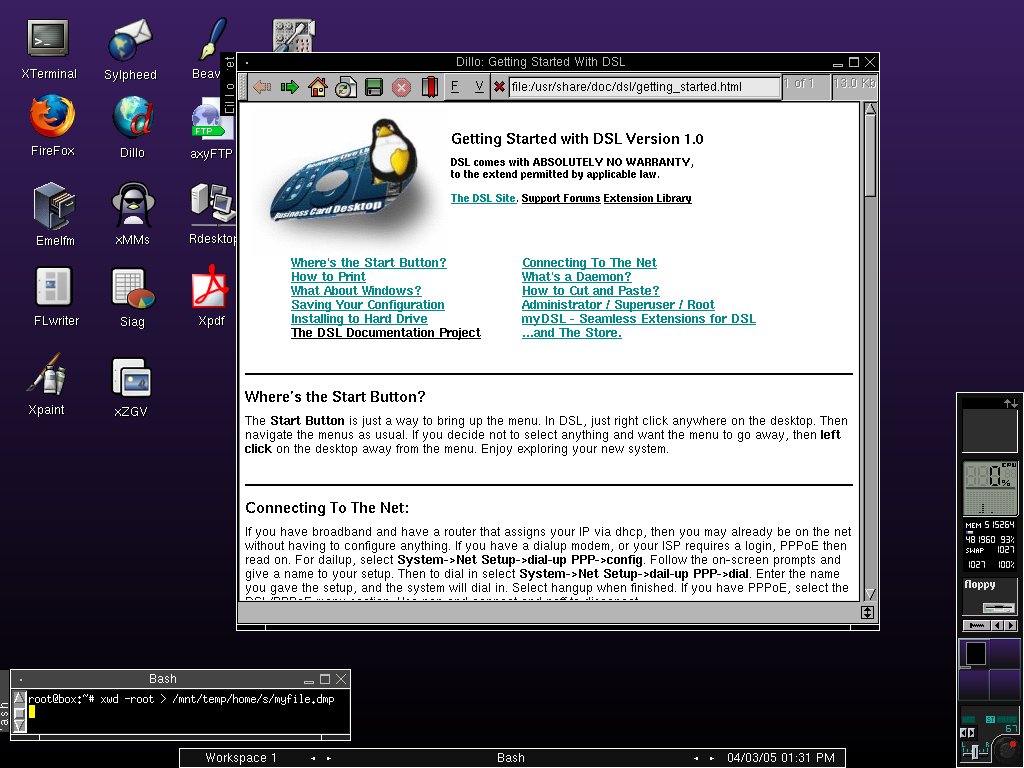Go to Where's the Start Button? link
The height and width of the screenshot is (768, 1024).
(x=368, y=263)
